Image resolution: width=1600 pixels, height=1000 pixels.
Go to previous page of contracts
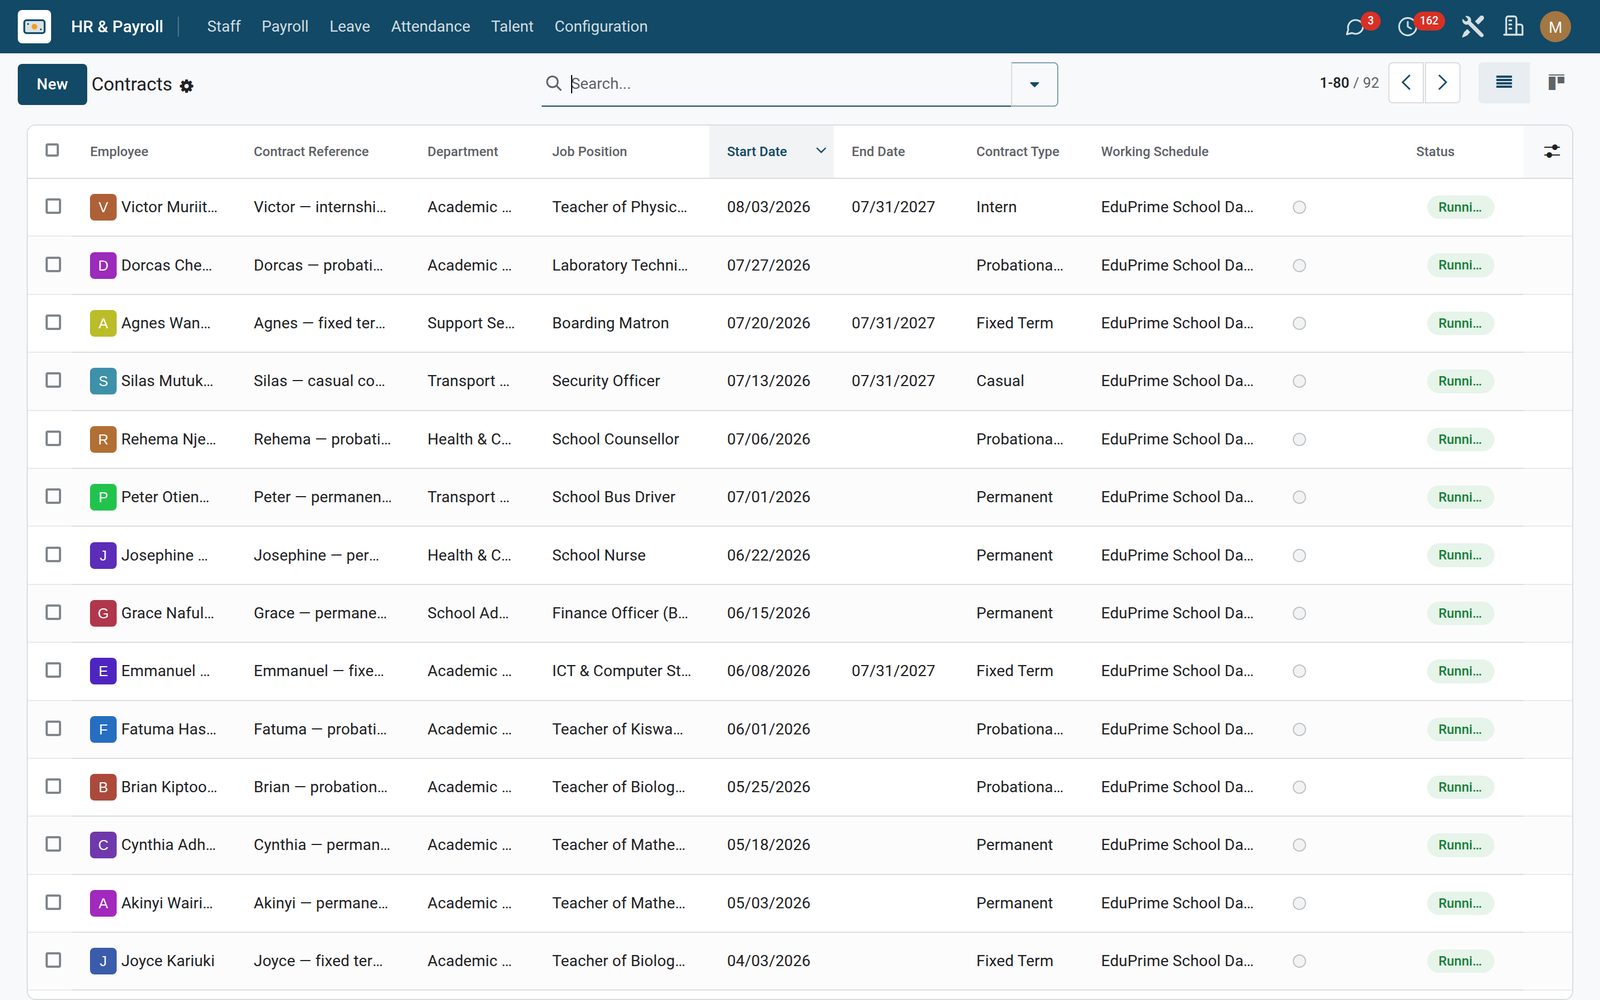tap(1406, 83)
